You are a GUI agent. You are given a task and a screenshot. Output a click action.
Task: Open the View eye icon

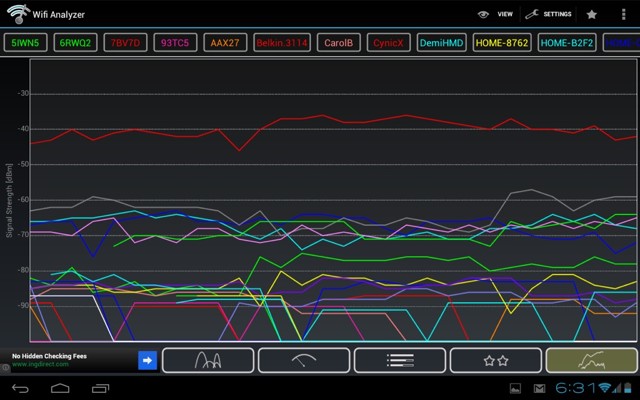[x=483, y=14]
